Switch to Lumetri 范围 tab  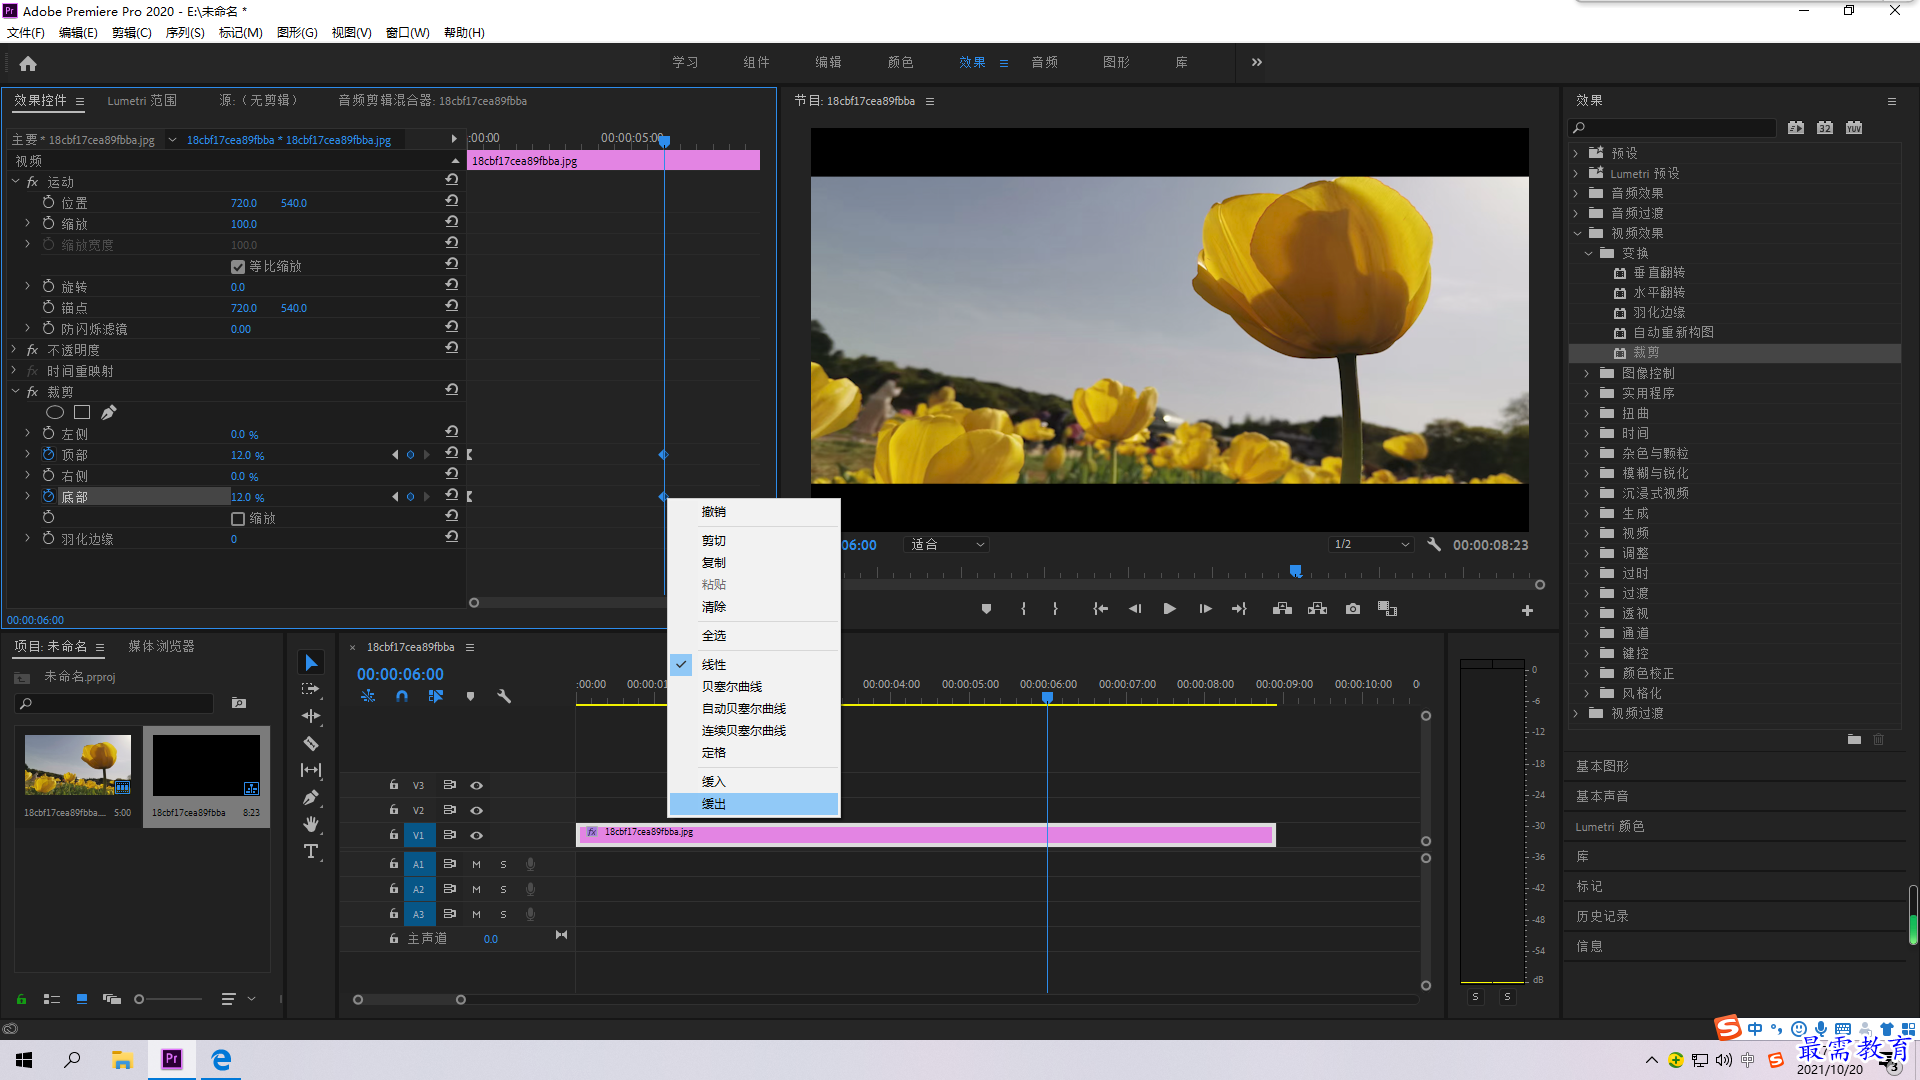click(142, 100)
